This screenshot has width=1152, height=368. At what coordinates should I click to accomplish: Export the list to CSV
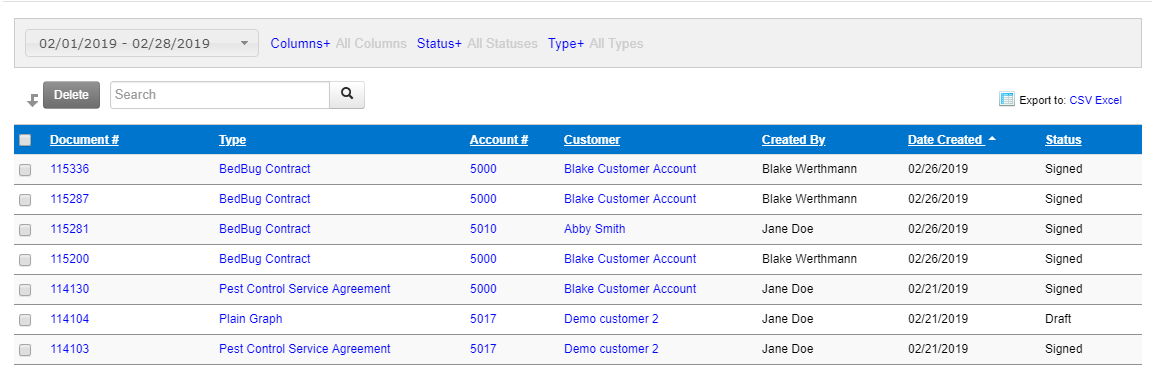(1081, 100)
